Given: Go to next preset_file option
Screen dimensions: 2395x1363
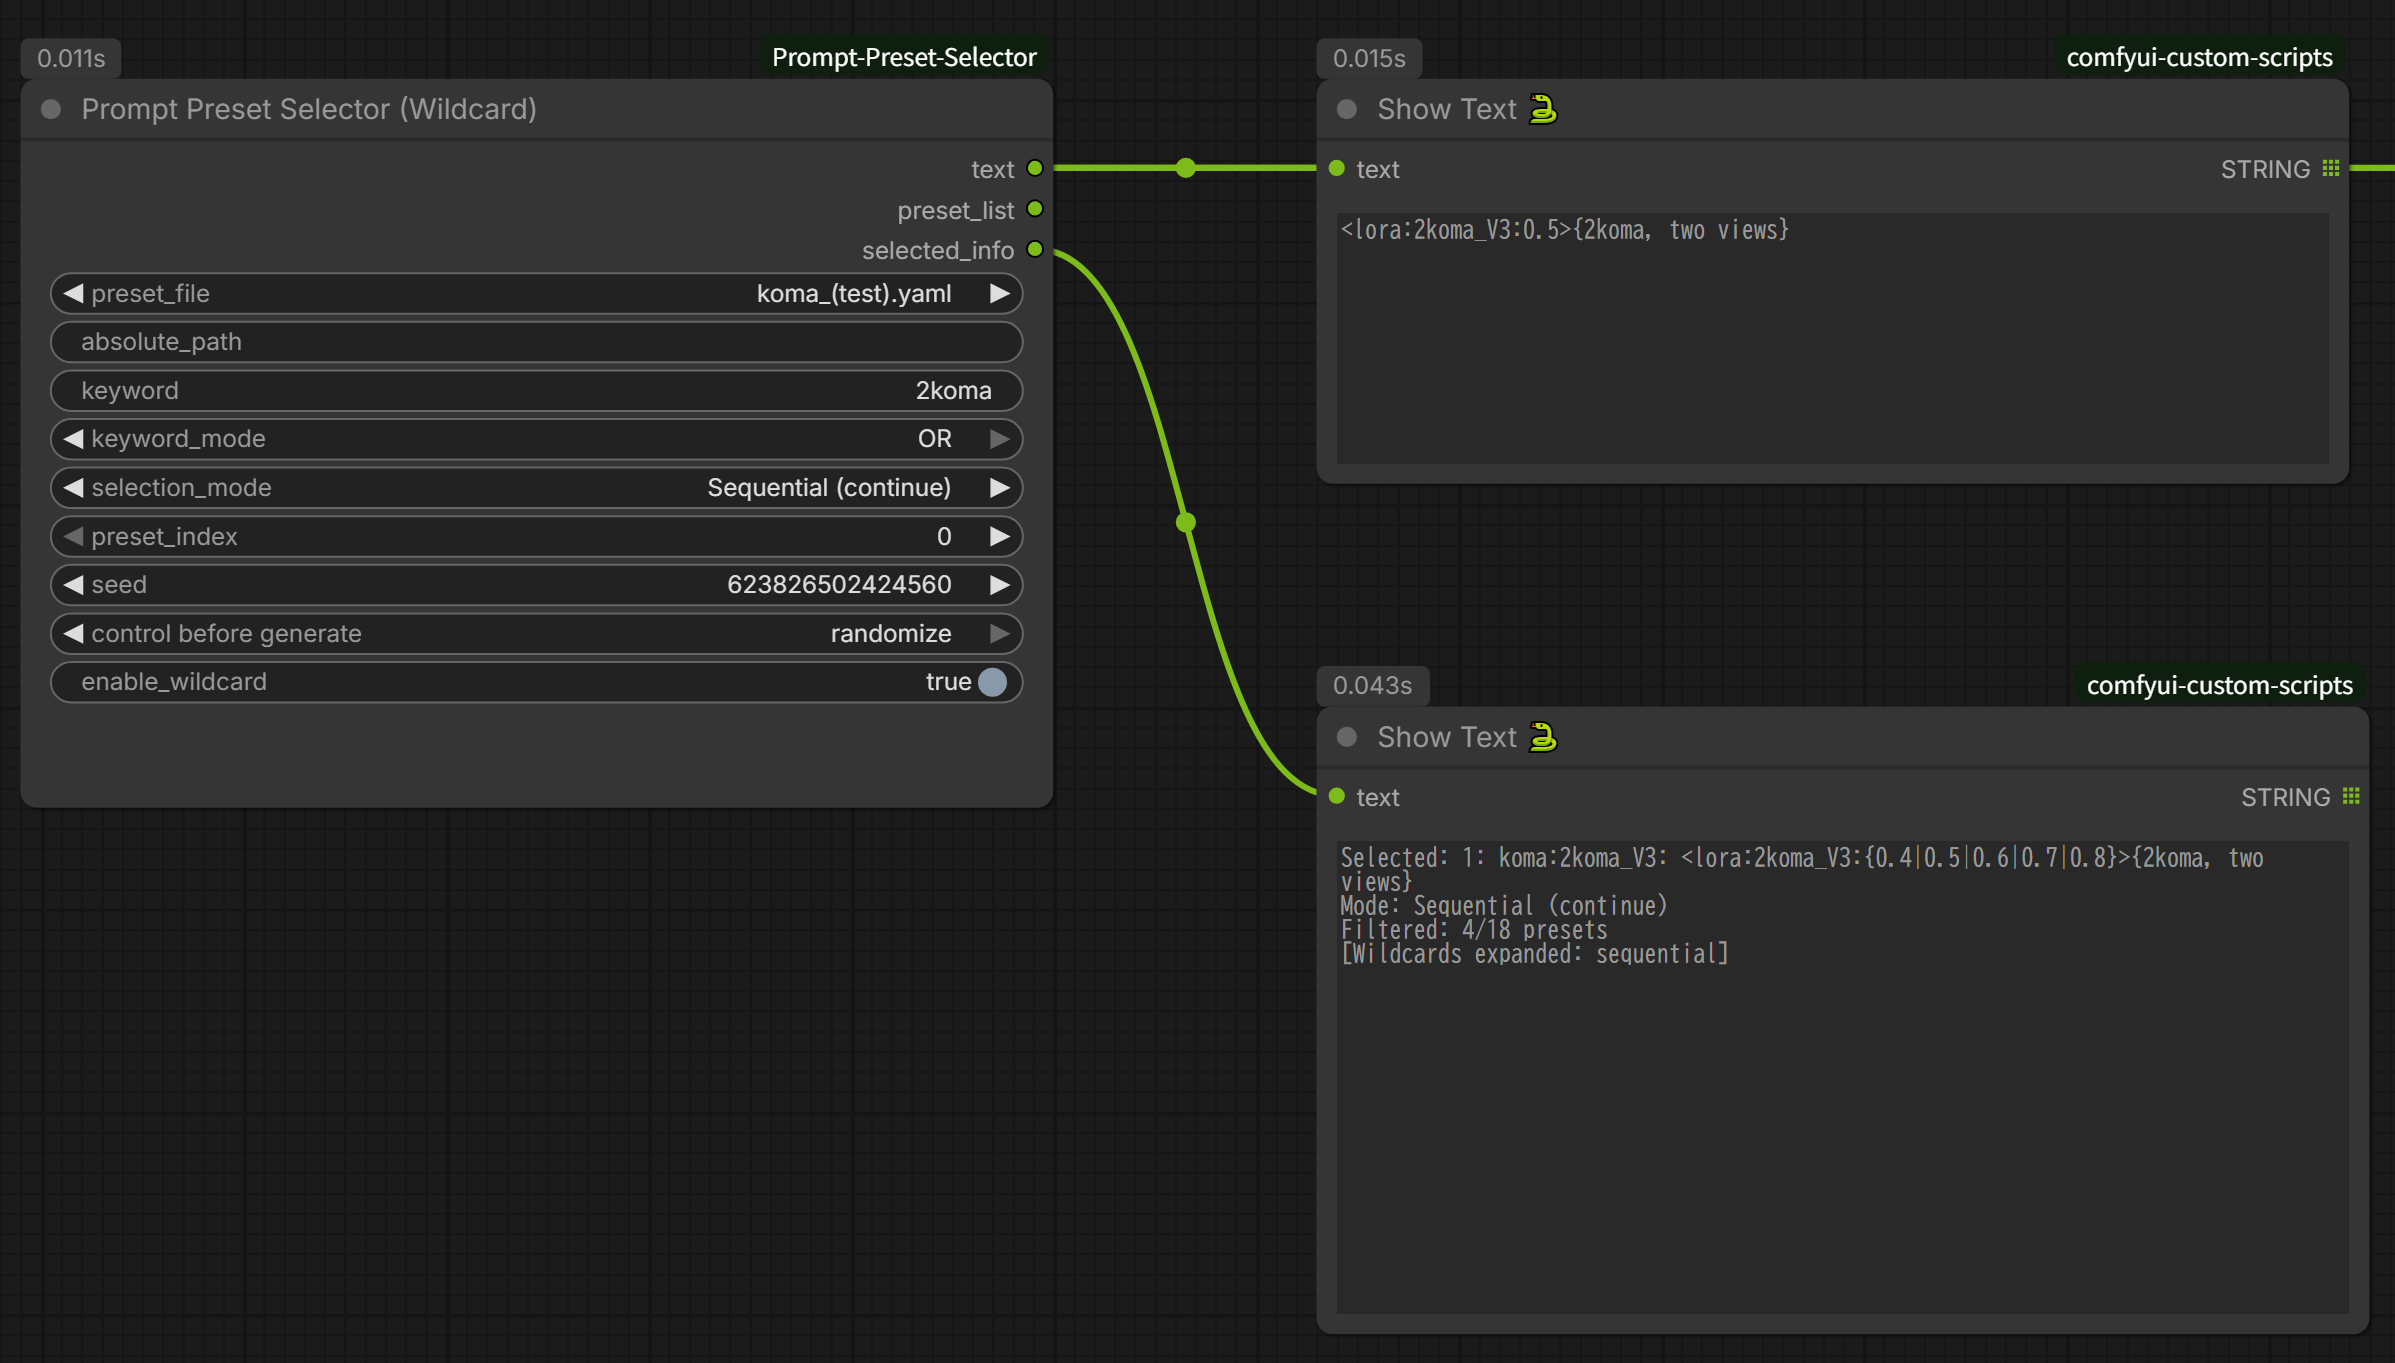Looking at the screenshot, I should 999,293.
